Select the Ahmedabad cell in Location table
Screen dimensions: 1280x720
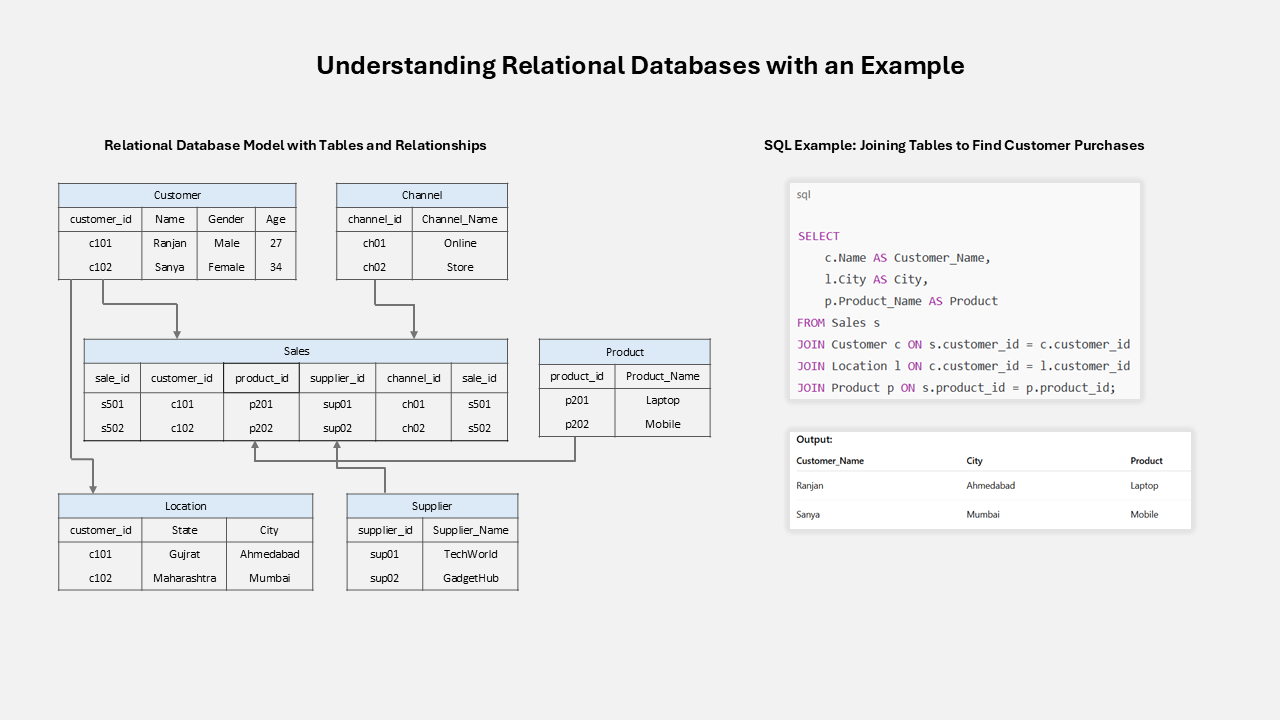[x=269, y=554]
